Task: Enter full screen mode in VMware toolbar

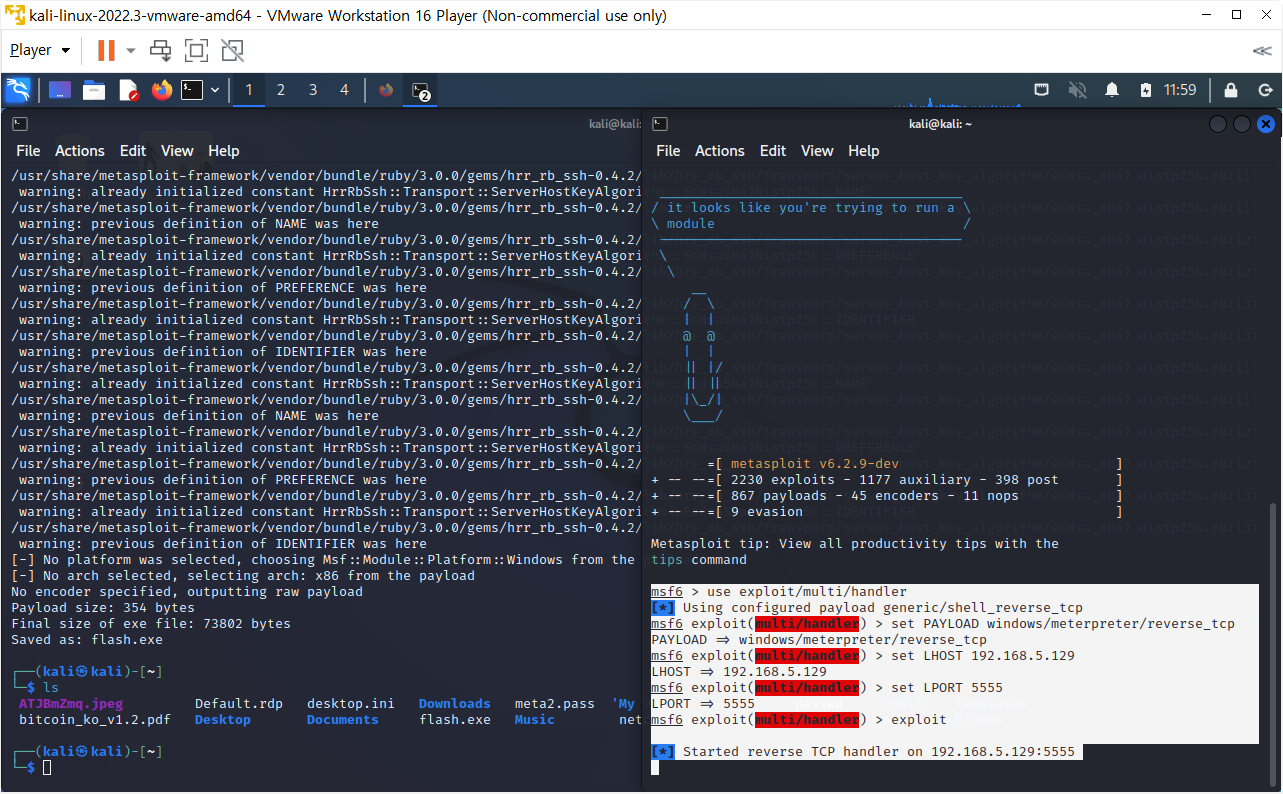Action: [197, 50]
